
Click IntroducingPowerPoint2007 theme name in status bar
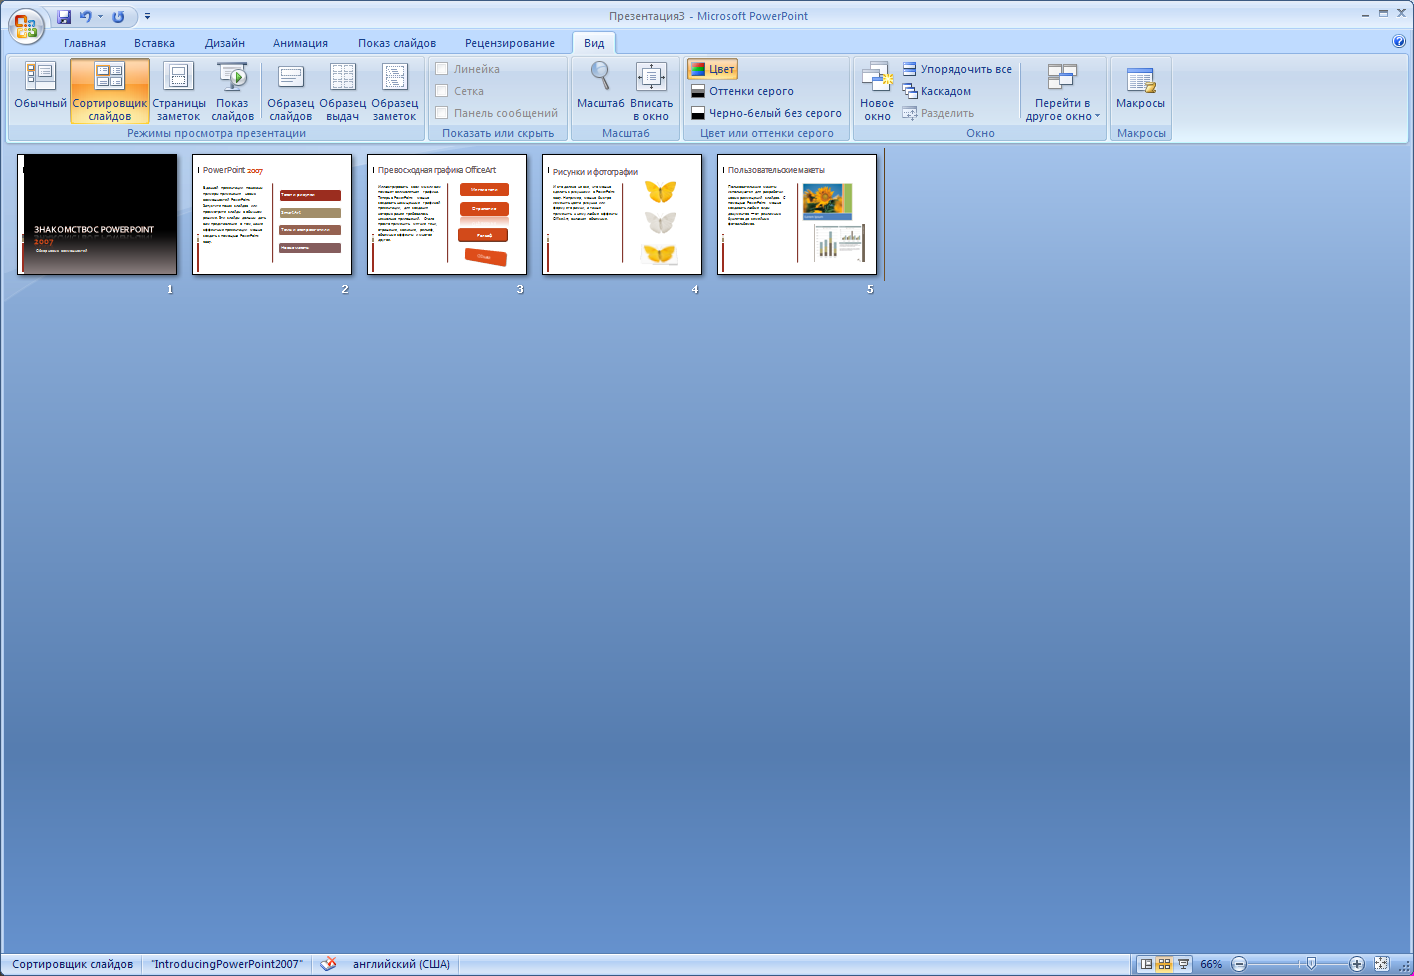(x=227, y=964)
